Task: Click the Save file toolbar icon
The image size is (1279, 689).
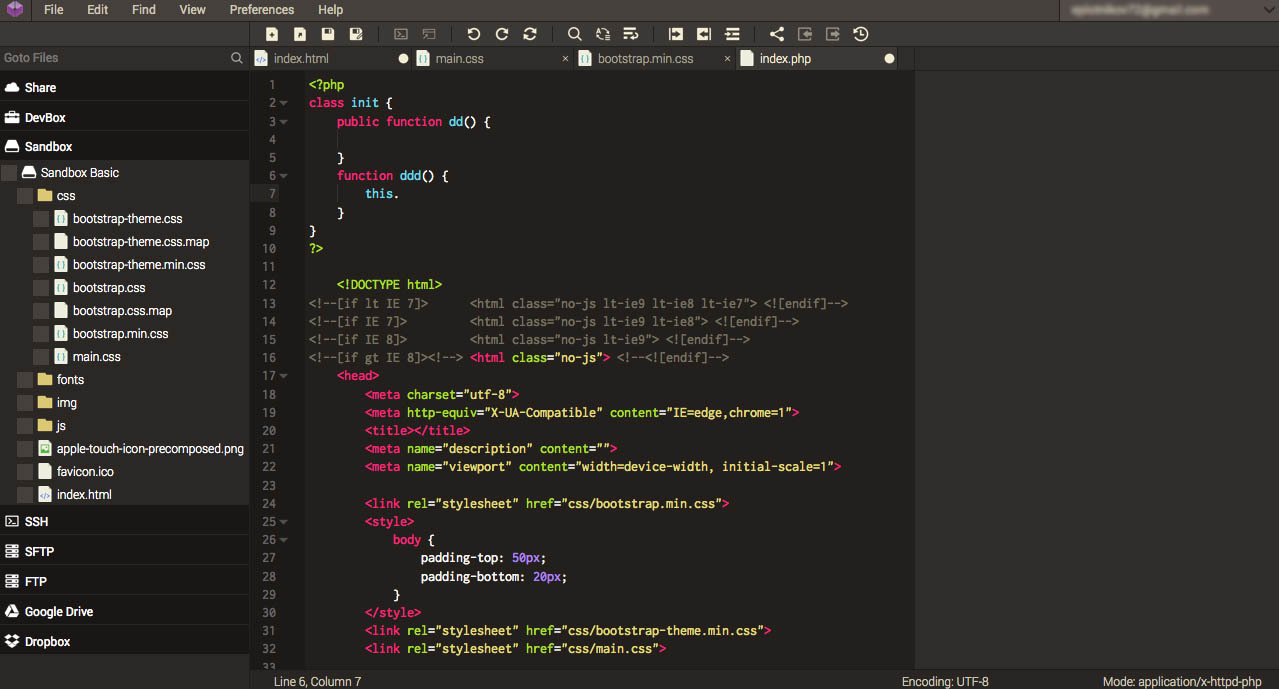Action: pyautogui.click(x=328, y=34)
